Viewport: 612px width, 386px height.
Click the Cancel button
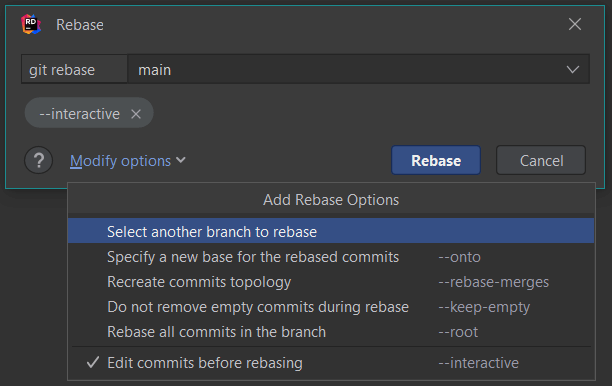(x=541, y=160)
